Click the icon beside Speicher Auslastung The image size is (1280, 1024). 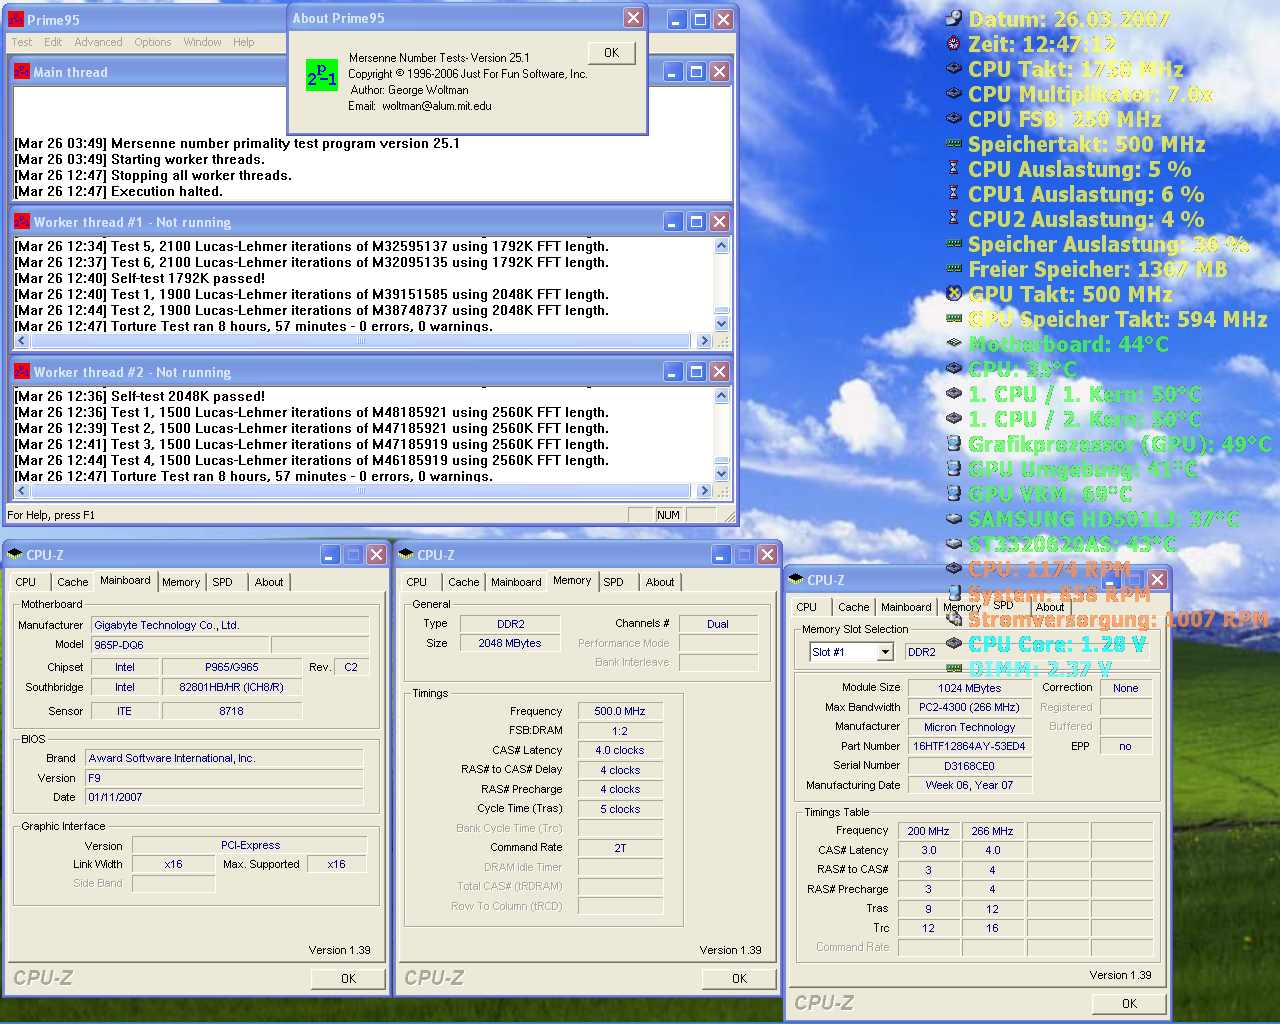(x=954, y=243)
